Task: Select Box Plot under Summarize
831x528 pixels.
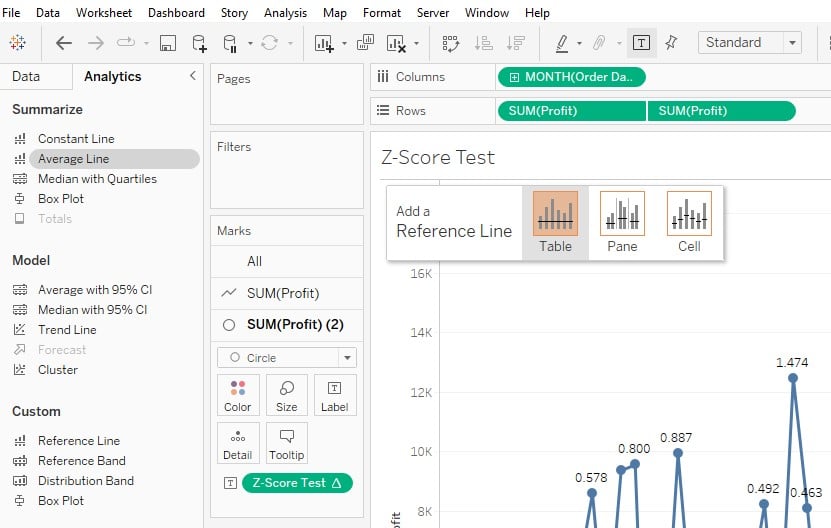Action: [61, 199]
